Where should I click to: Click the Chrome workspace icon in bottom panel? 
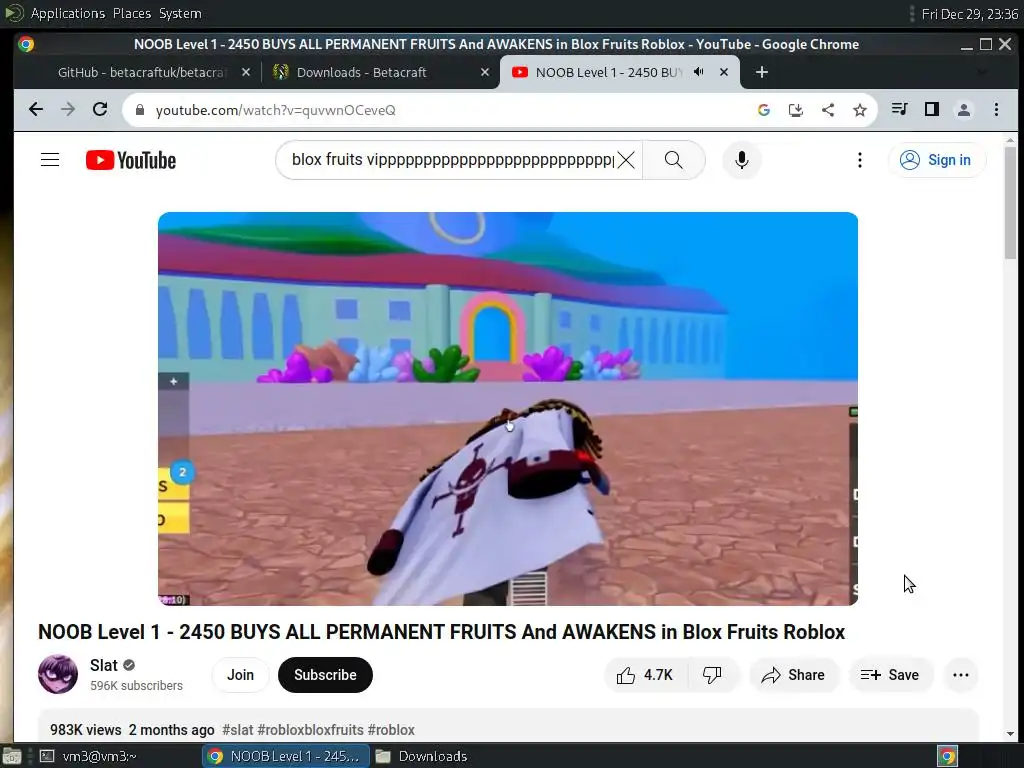coord(948,756)
